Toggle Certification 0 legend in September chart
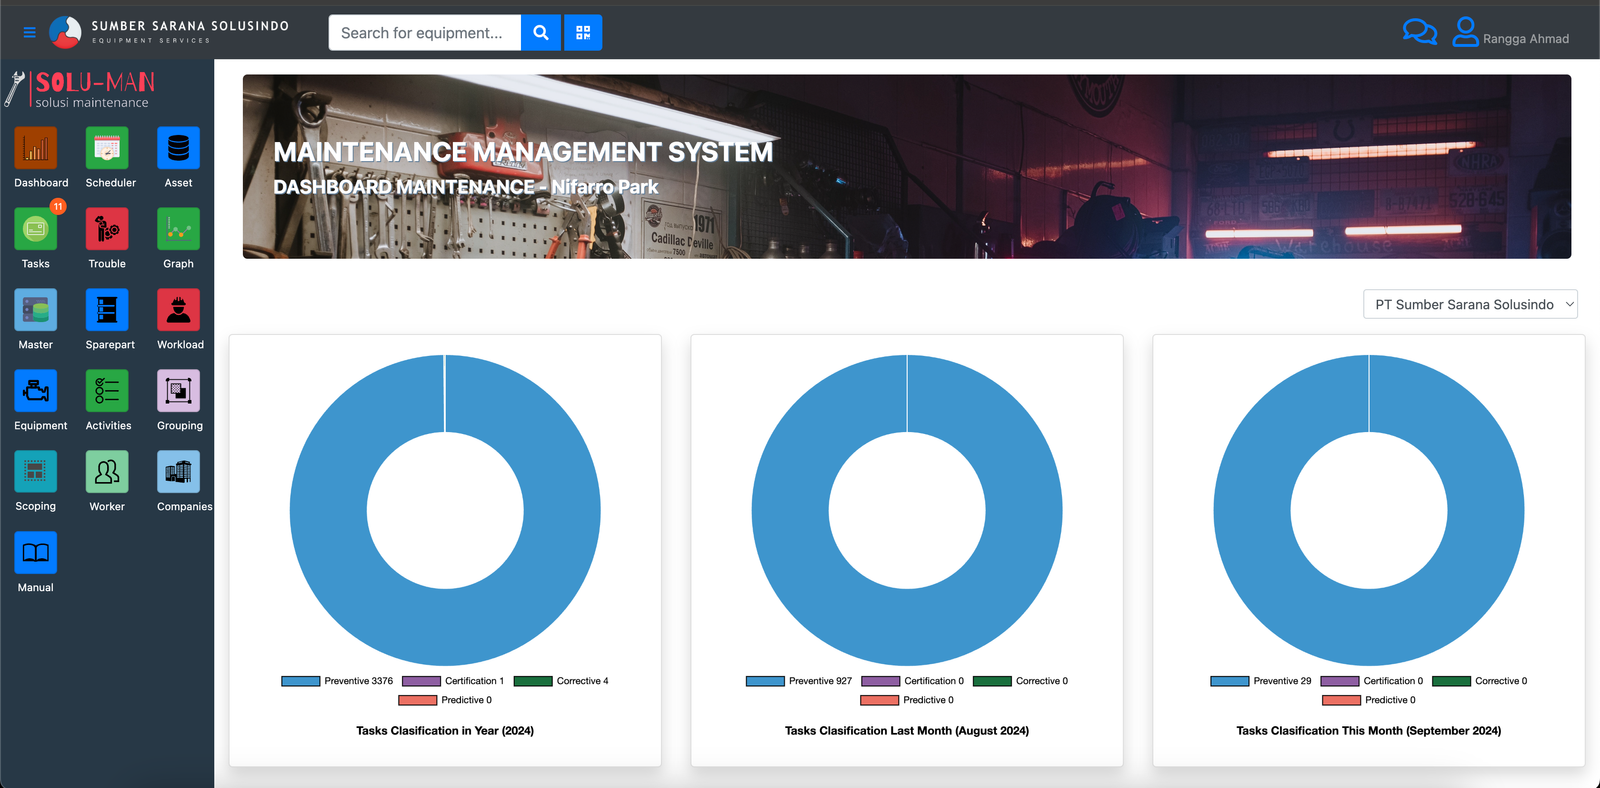This screenshot has width=1600, height=788. [x=1372, y=681]
